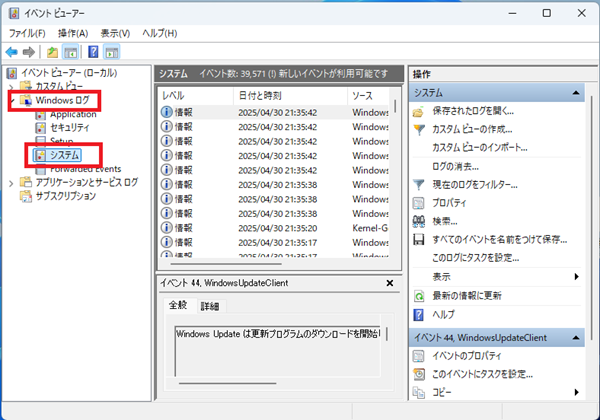The image size is (600, 420).
Task: Click the binoculars search icon
Action: coord(419,221)
